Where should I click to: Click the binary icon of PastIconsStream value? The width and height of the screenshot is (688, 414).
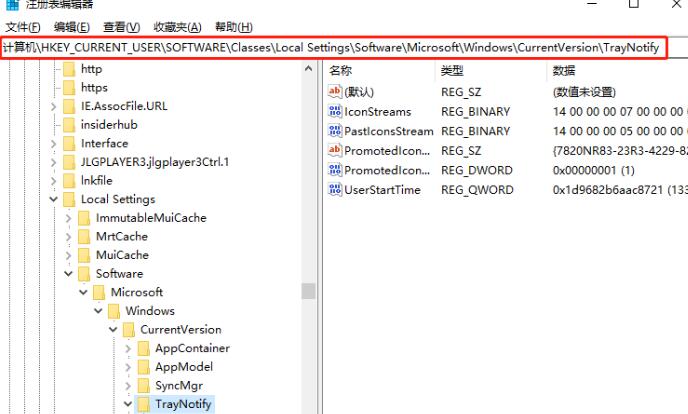tap(335, 131)
